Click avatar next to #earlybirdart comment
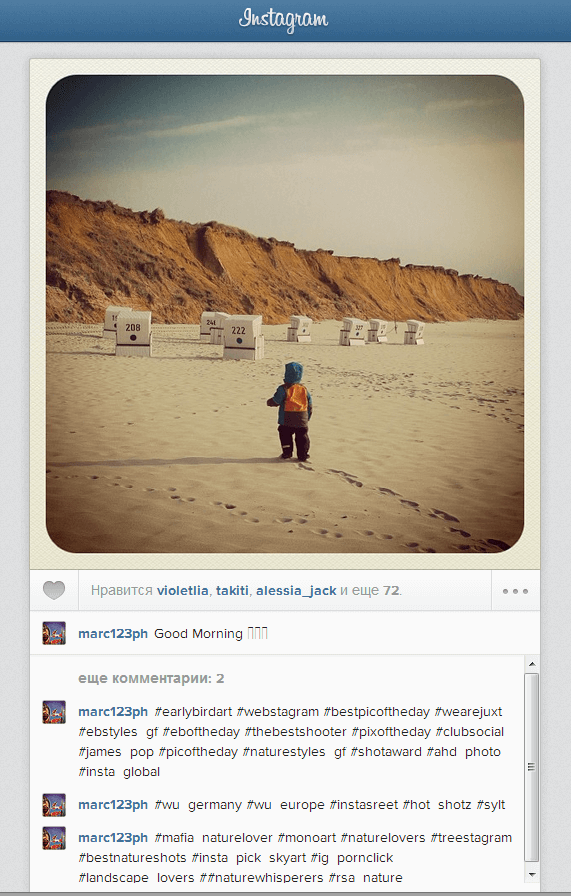The image size is (571, 896). click(x=54, y=712)
